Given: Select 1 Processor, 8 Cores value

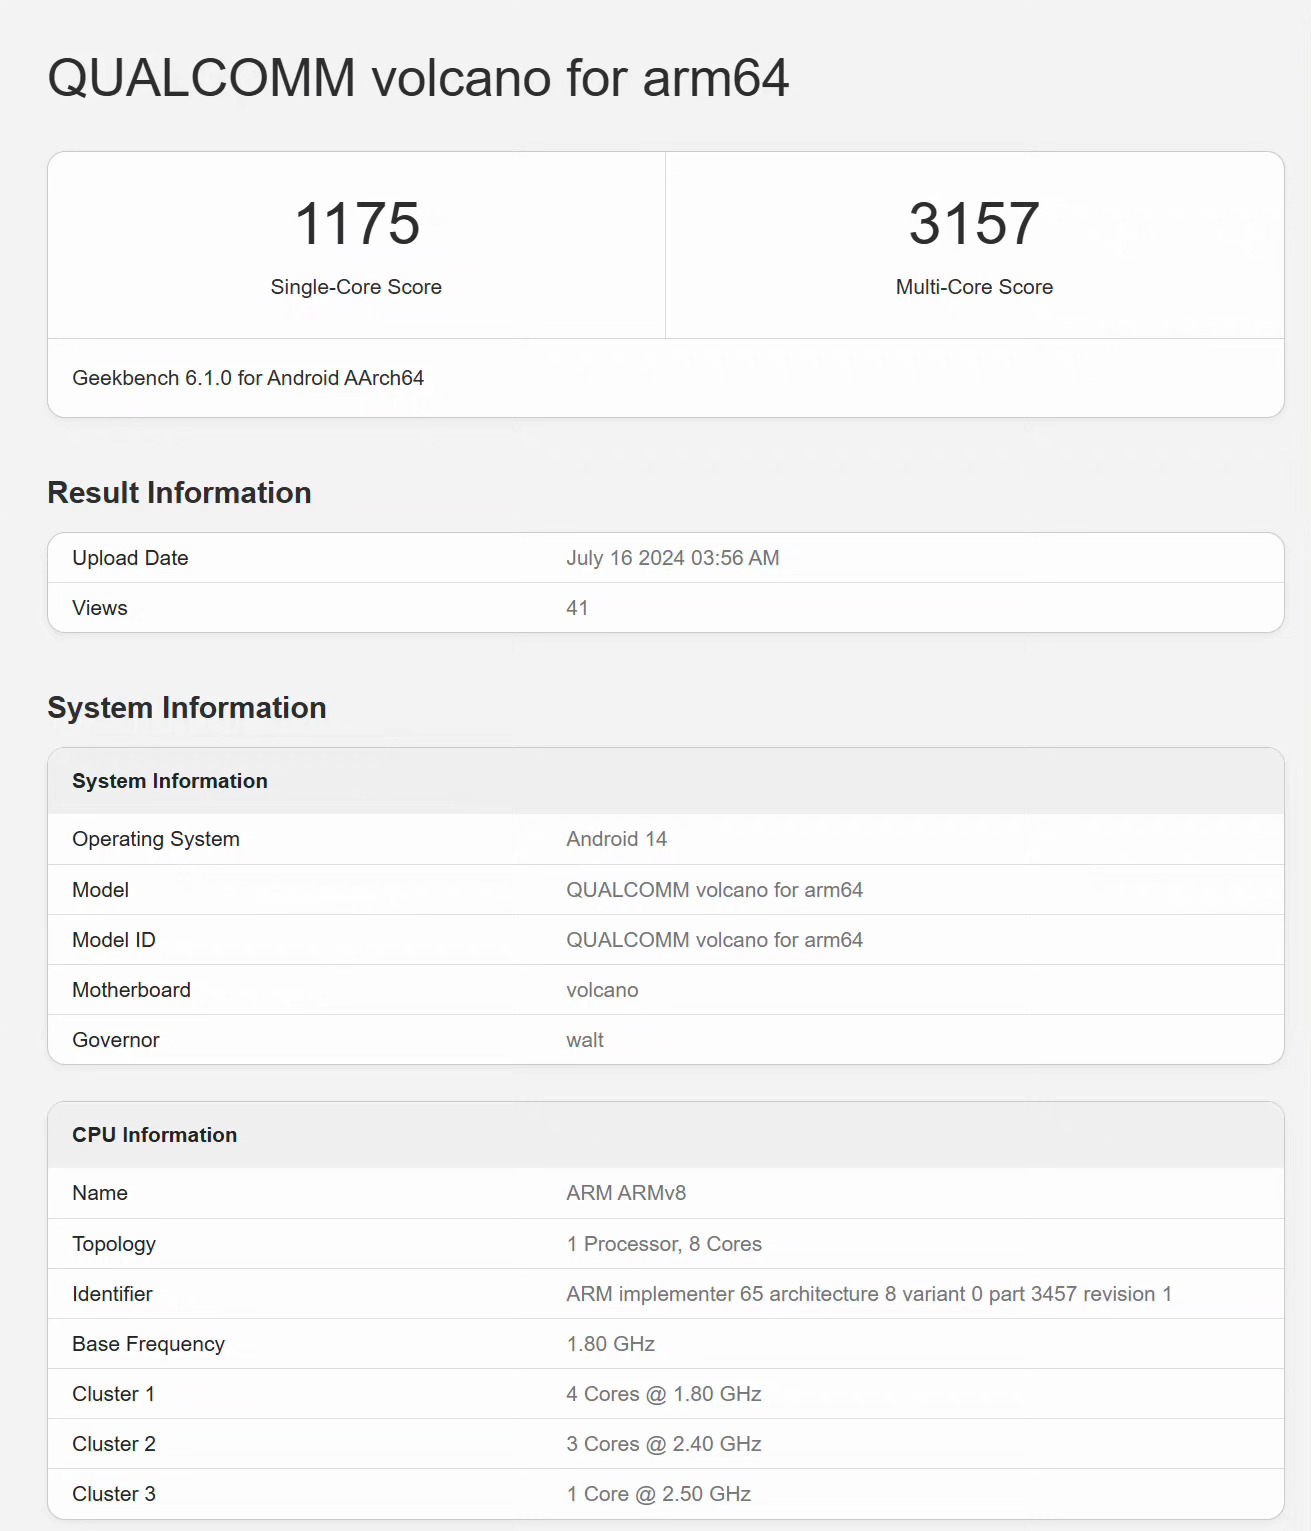Looking at the screenshot, I should [664, 1244].
